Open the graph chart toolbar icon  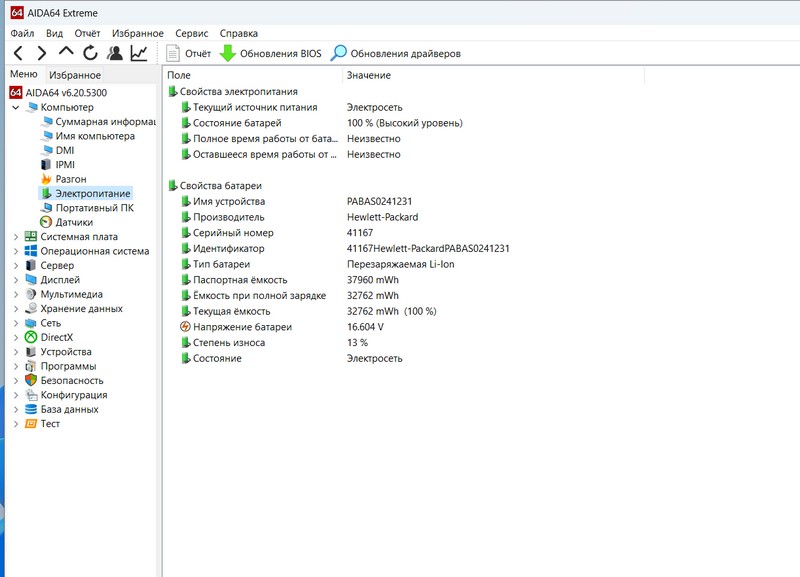point(139,53)
